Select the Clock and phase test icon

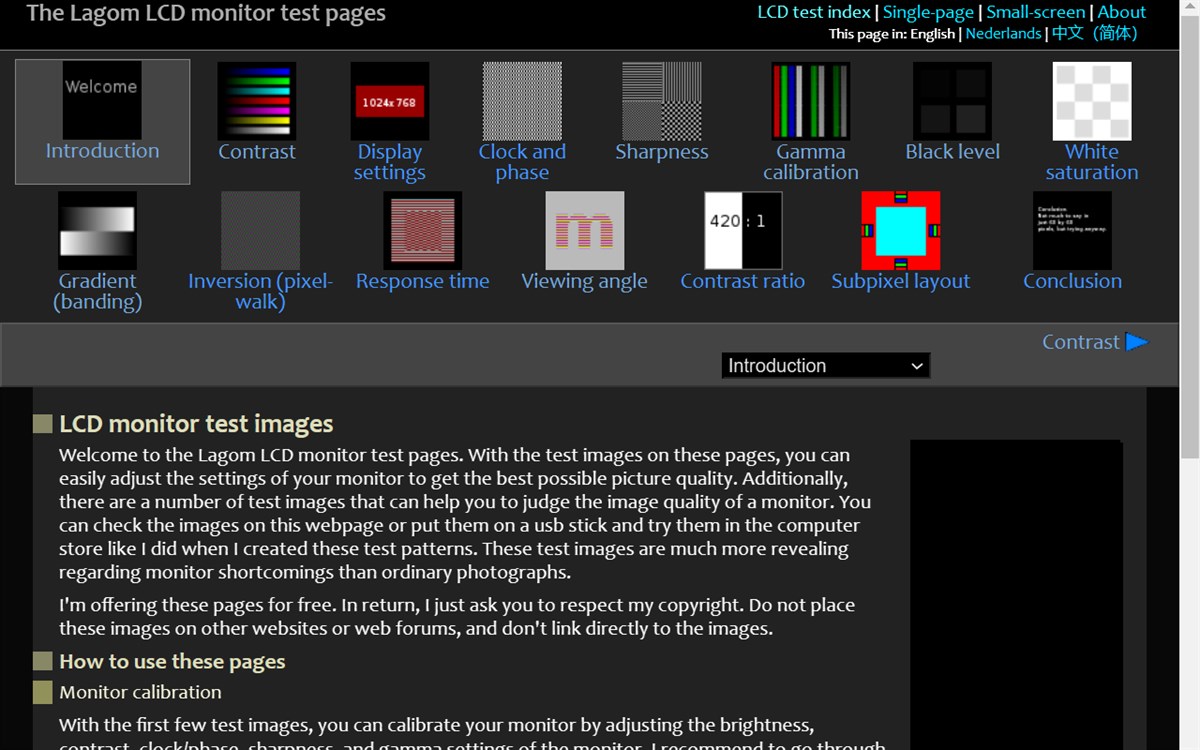(x=522, y=98)
